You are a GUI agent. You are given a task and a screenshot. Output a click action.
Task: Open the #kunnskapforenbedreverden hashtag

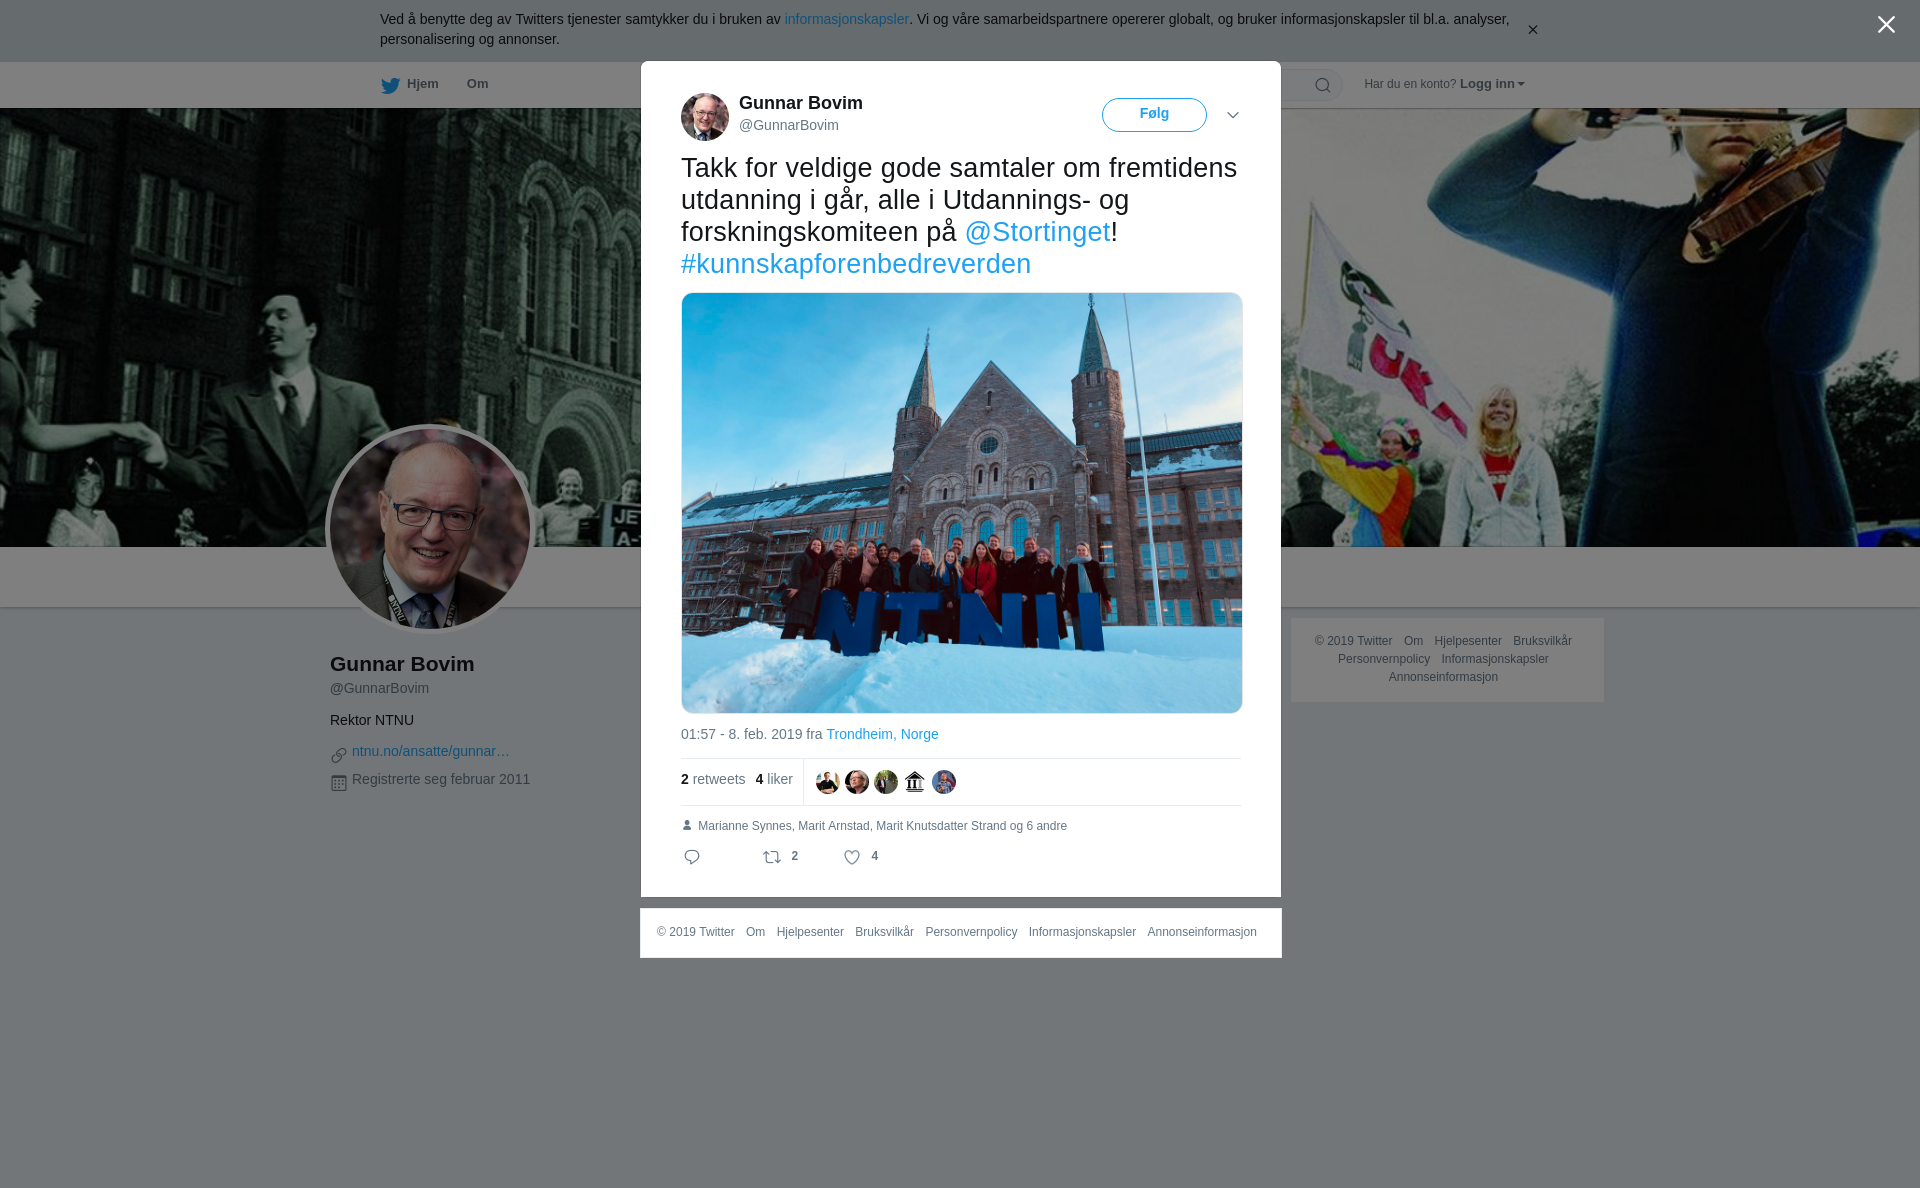[856, 264]
